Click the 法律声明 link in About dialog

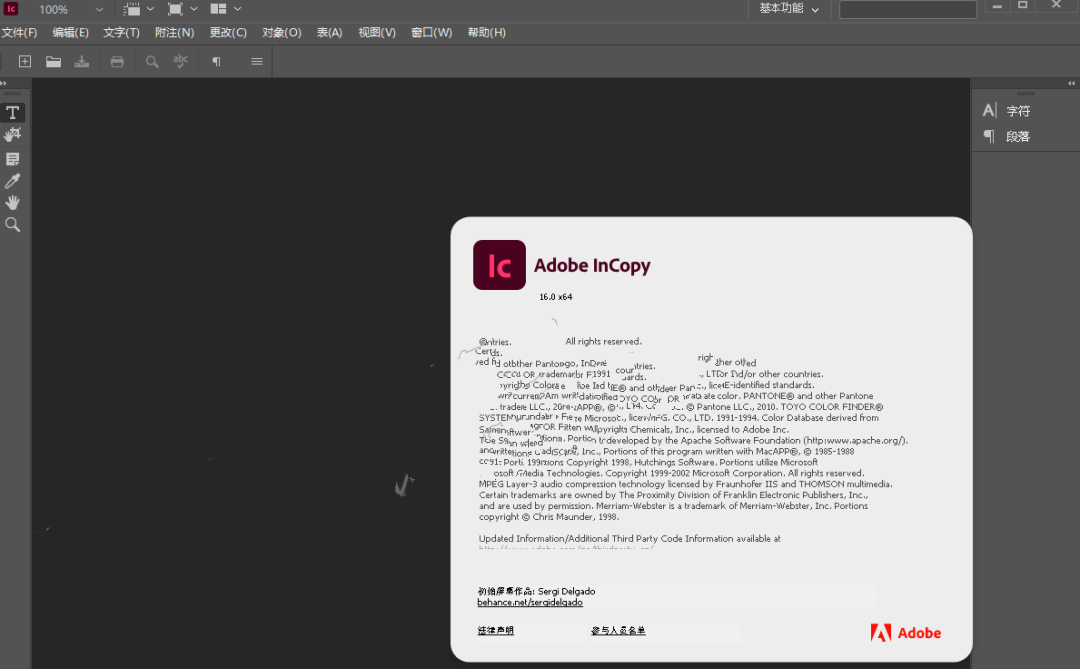pos(495,630)
